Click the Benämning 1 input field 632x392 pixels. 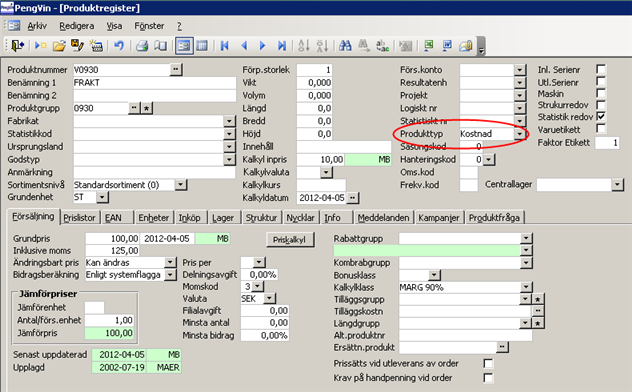click(154, 83)
